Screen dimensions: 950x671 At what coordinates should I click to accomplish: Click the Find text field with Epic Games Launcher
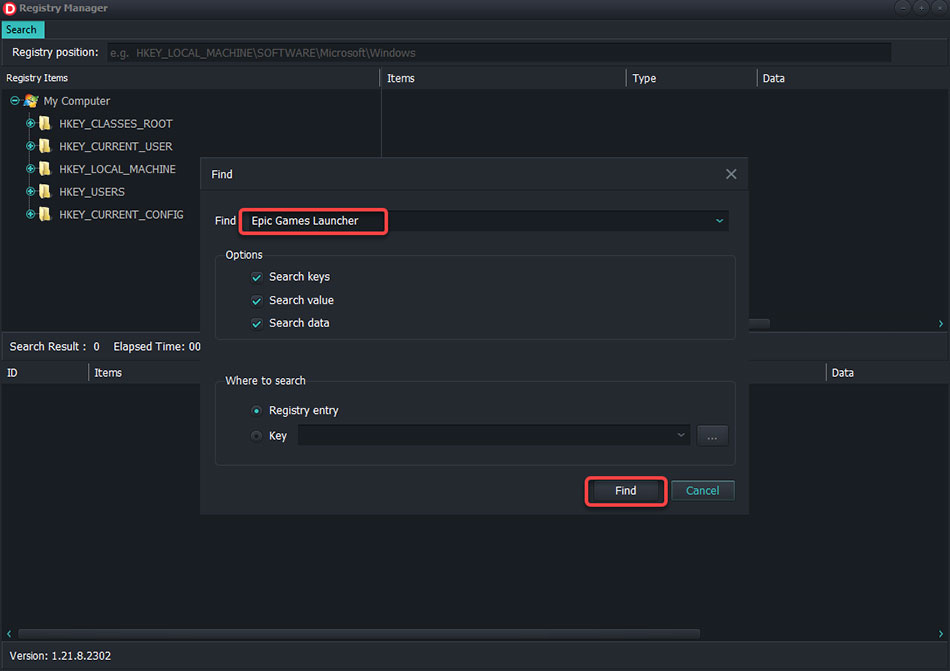tap(483, 220)
